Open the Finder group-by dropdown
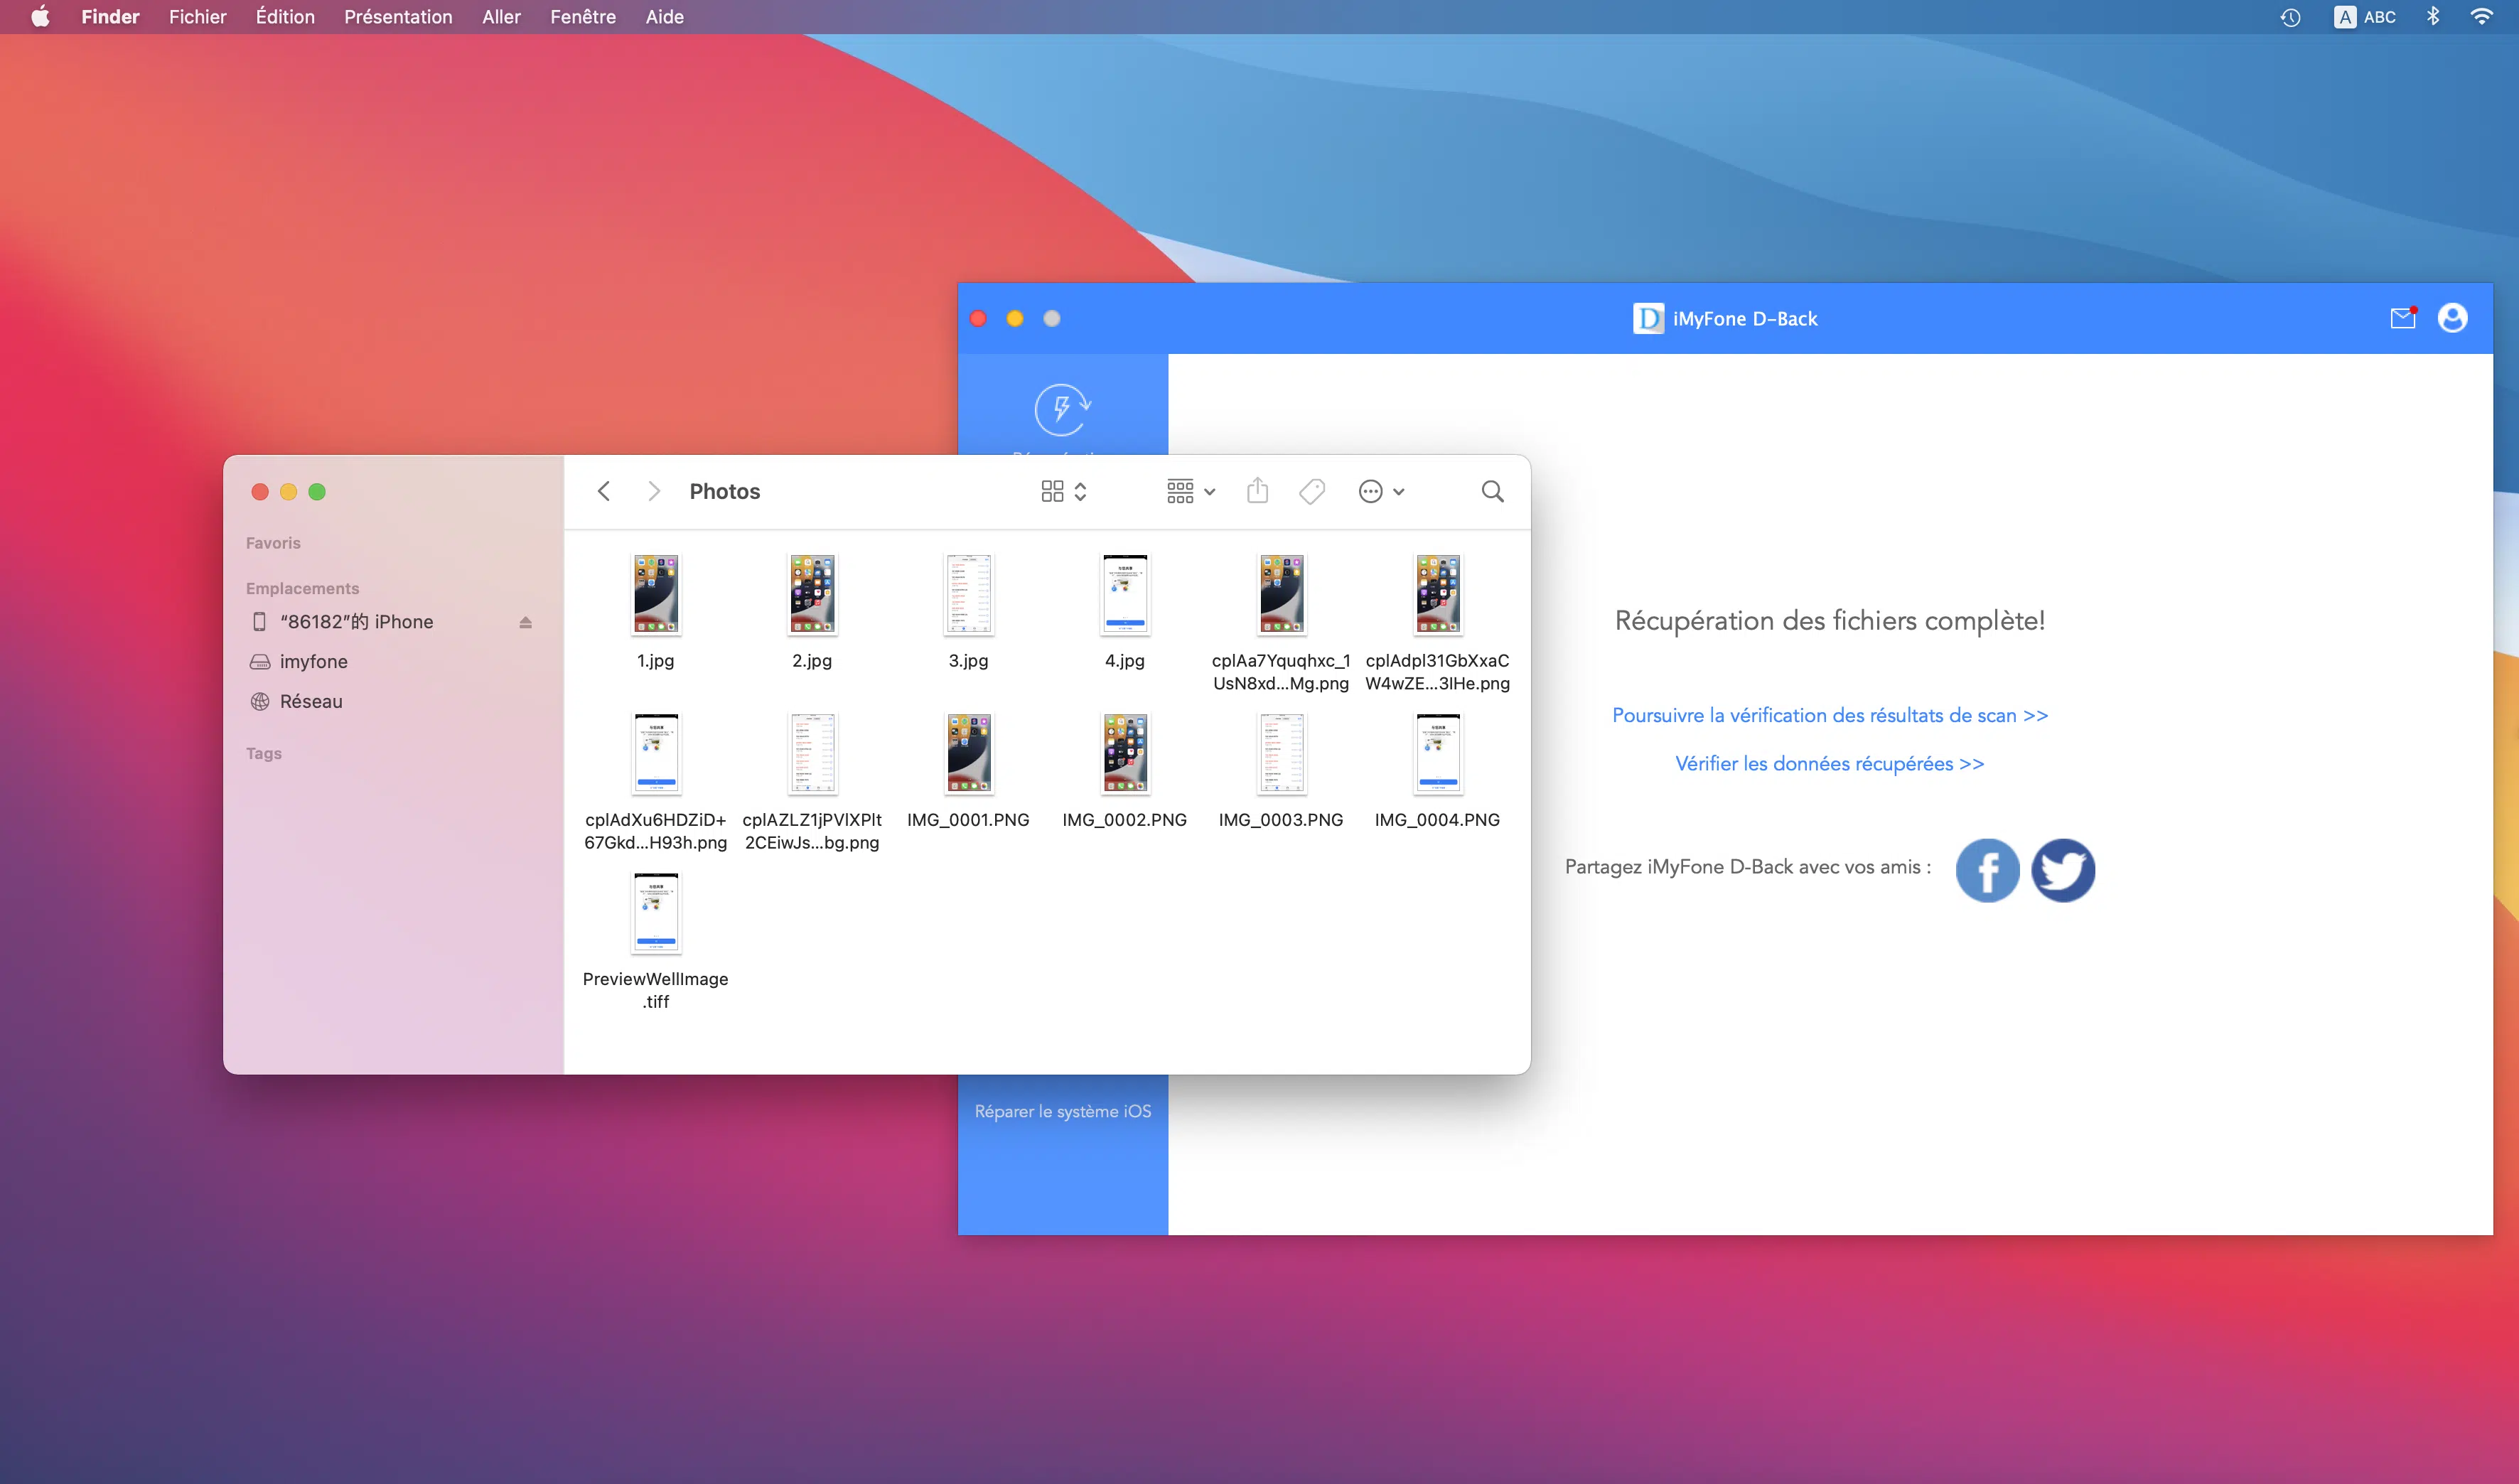Viewport: 2519px width, 1484px height. pos(1190,491)
